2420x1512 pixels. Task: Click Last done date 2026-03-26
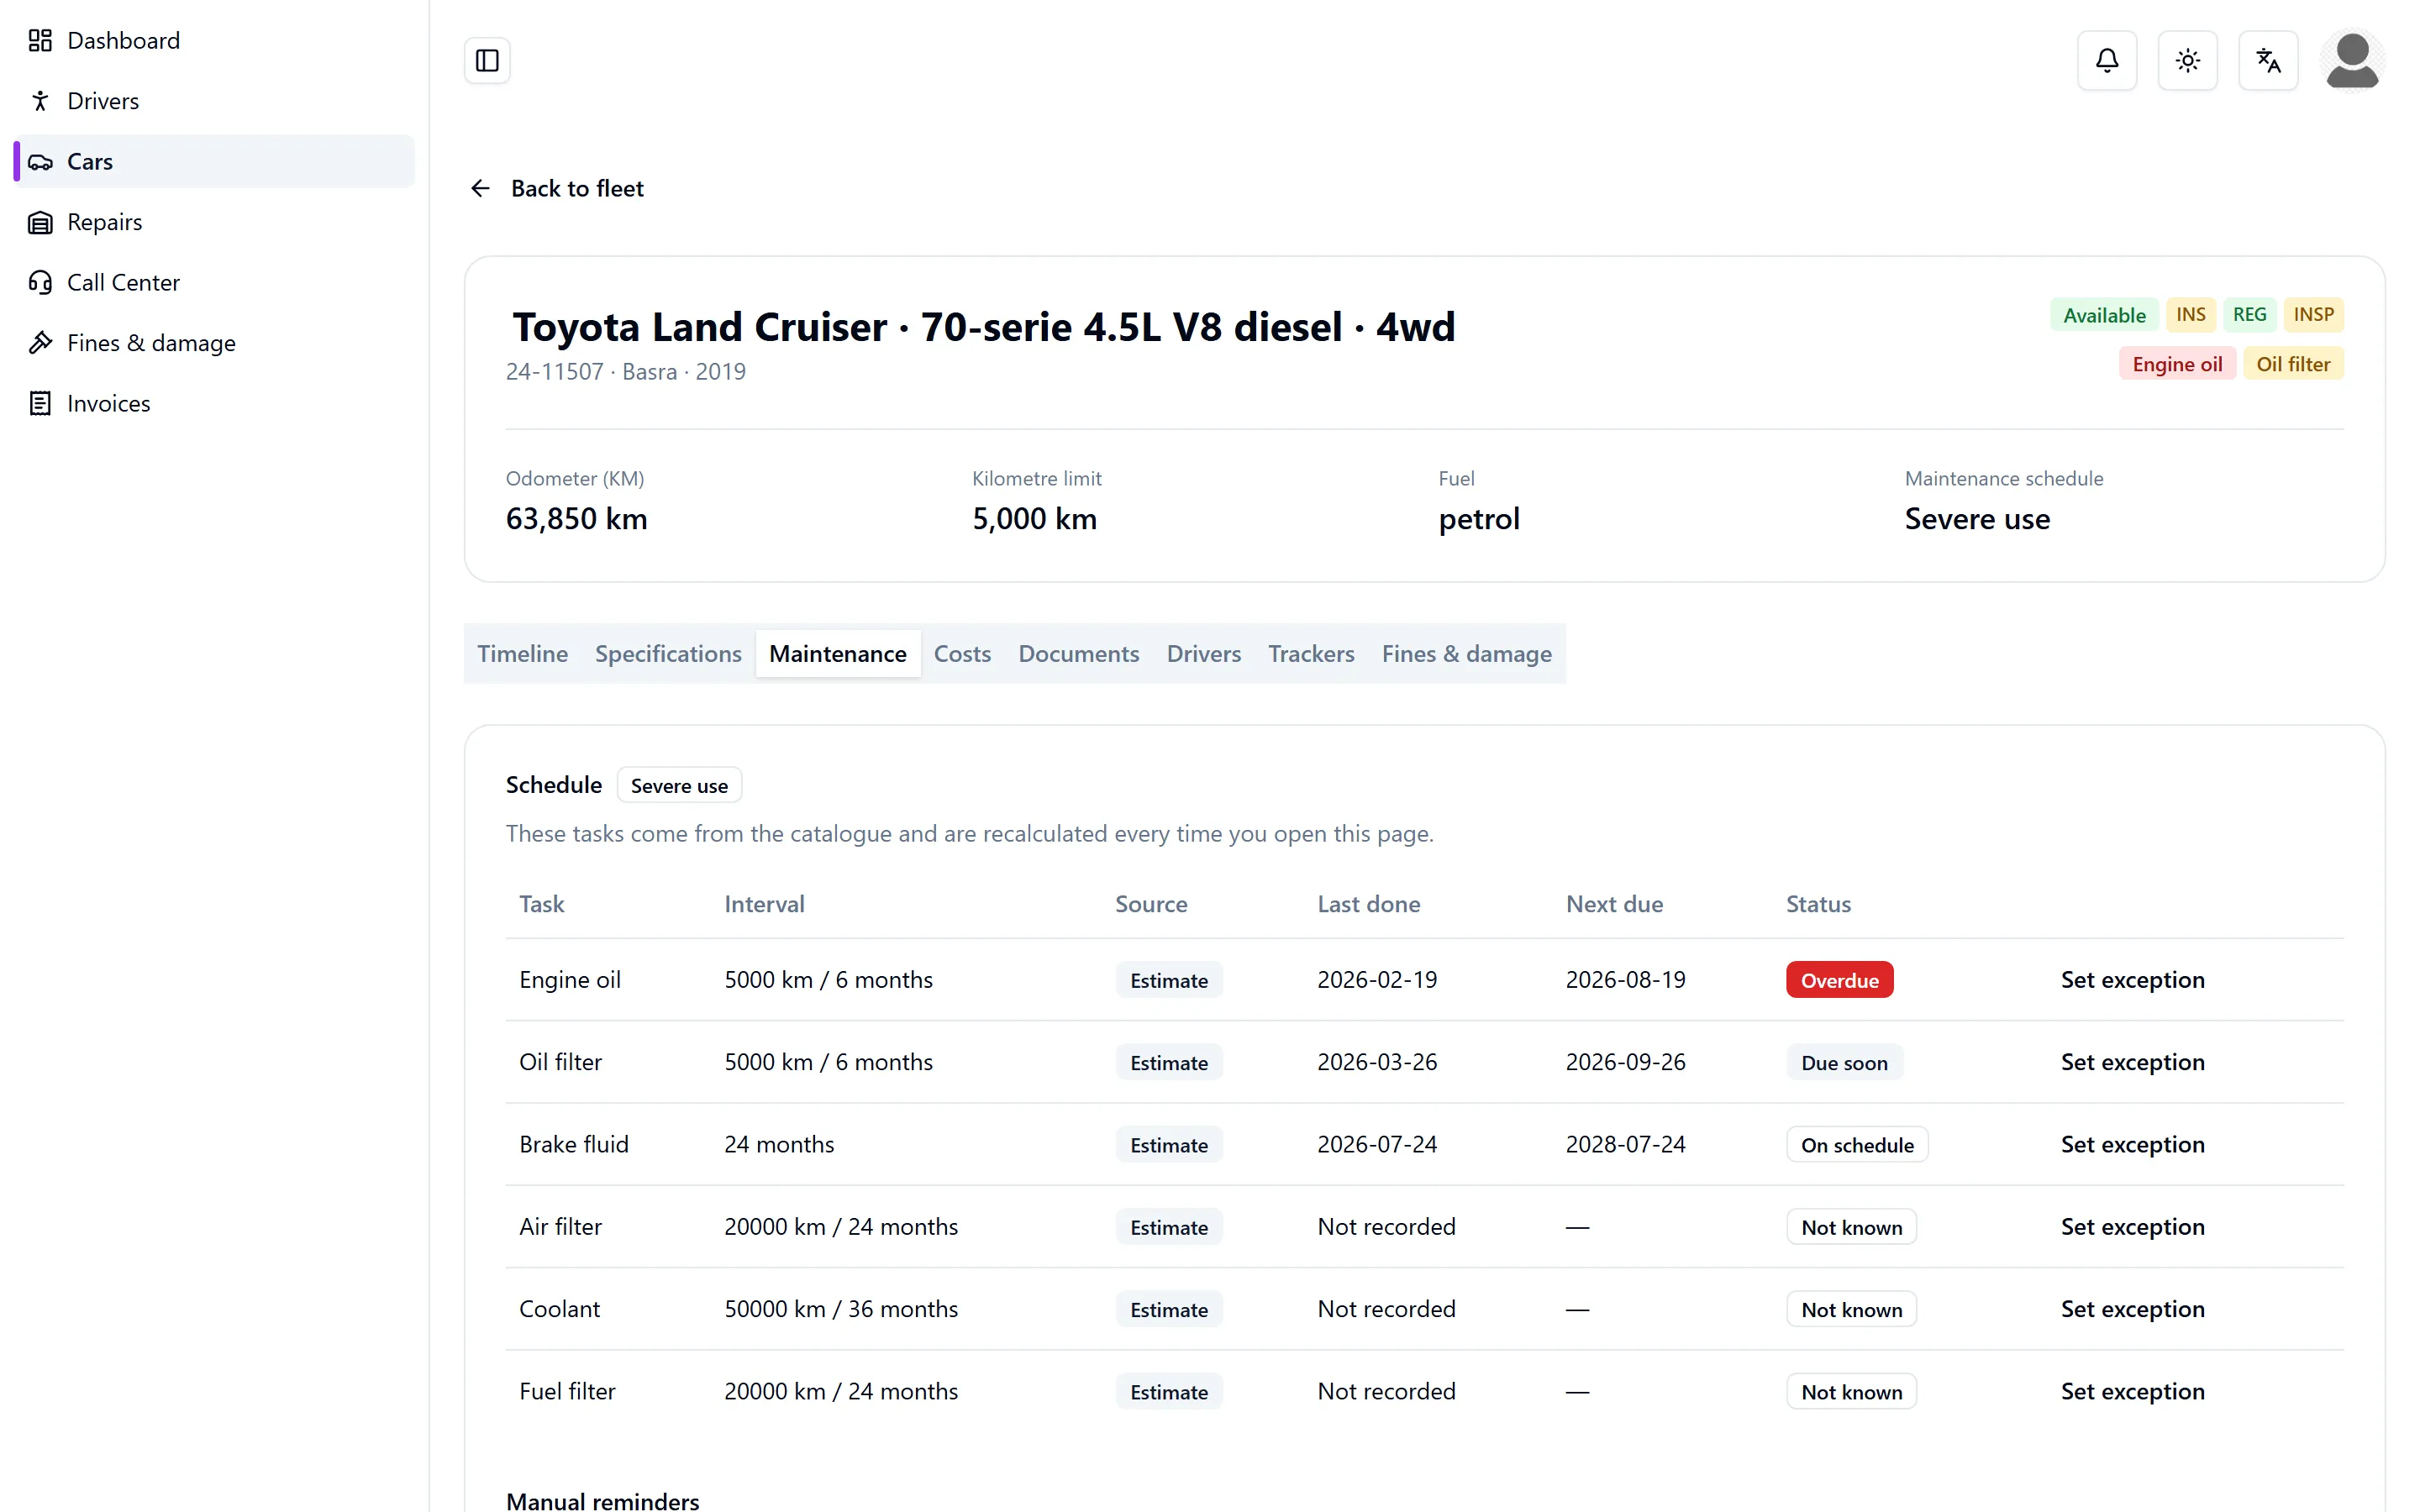[1377, 1062]
